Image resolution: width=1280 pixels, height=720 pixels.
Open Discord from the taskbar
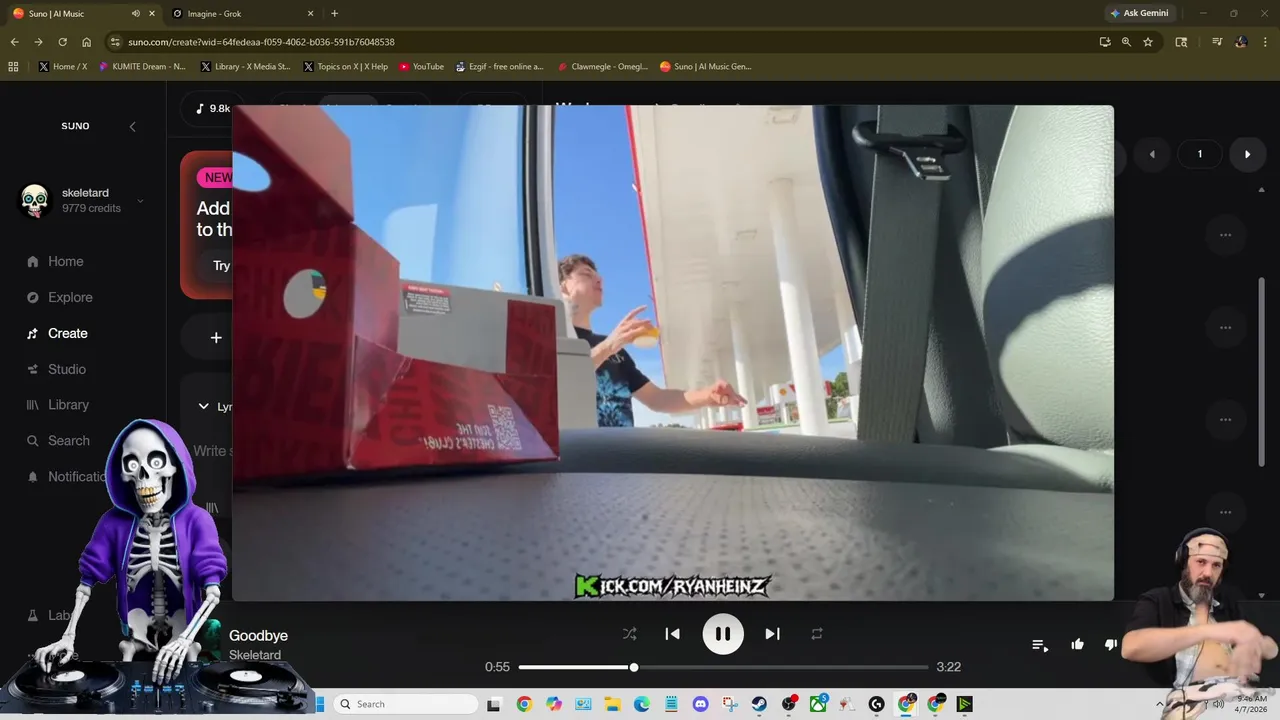700,704
